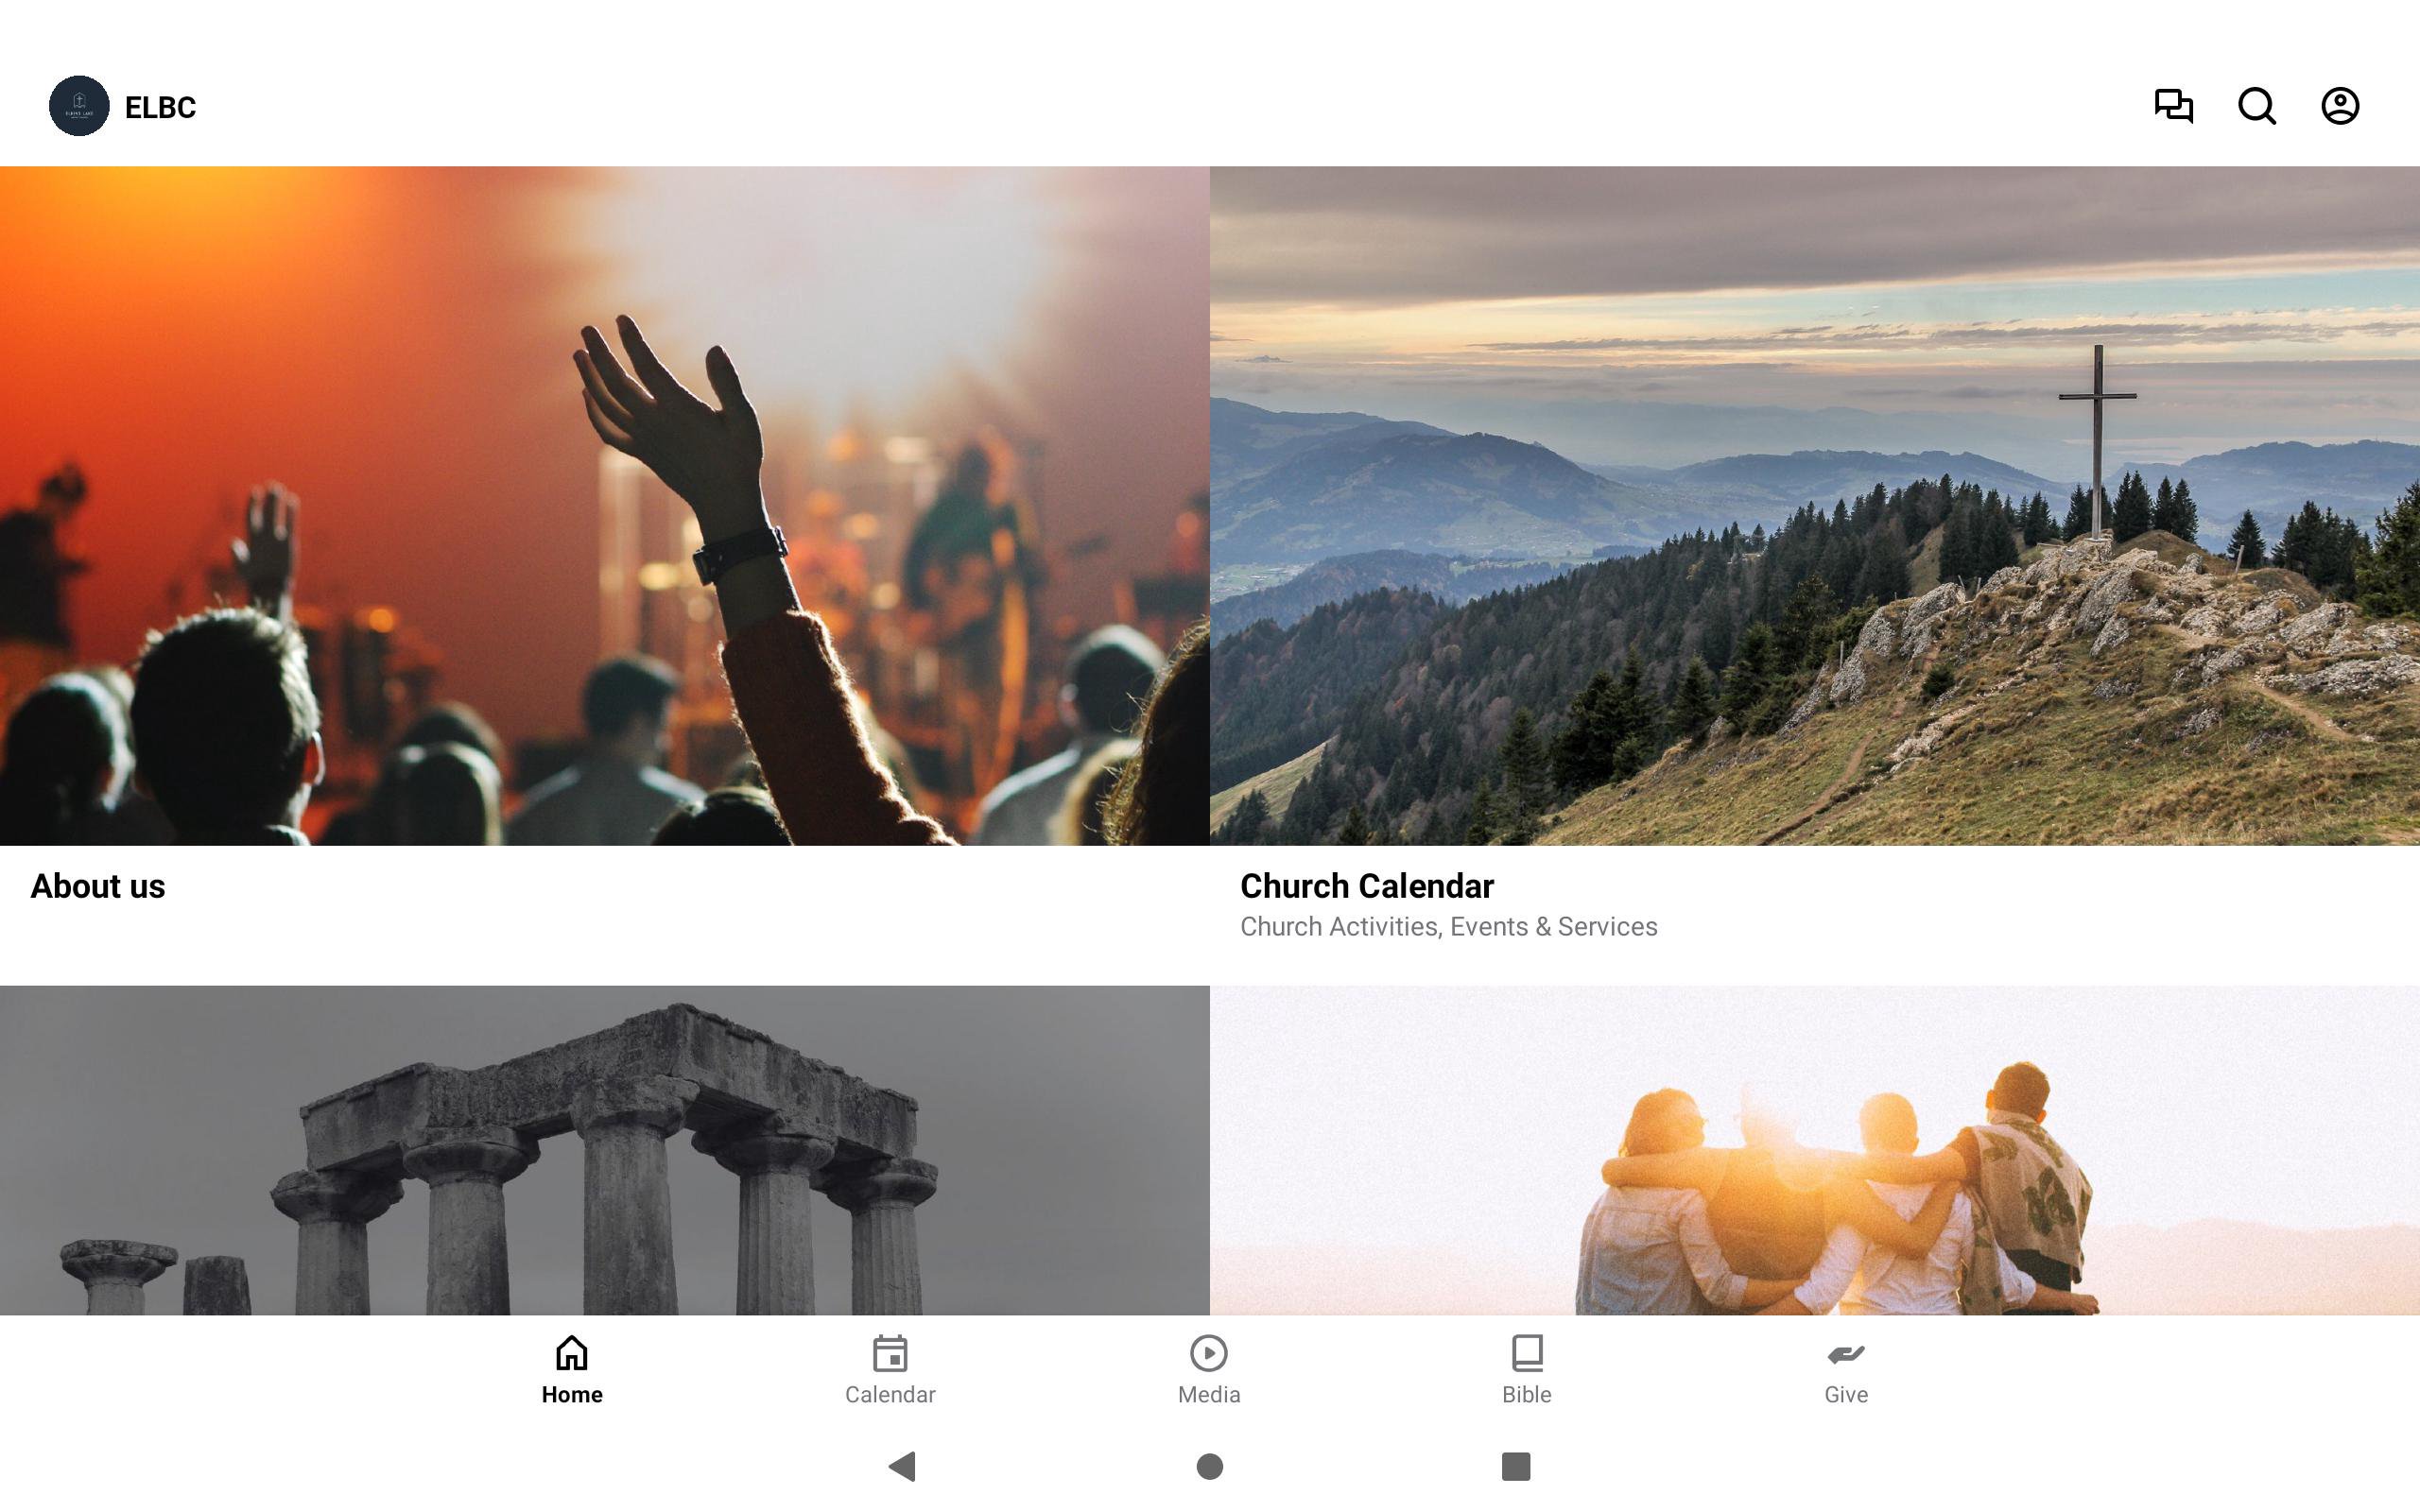This screenshot has width=2420, height=1512.
Task: Click the ELBC round logo
Action: click(x=79, y=106)
